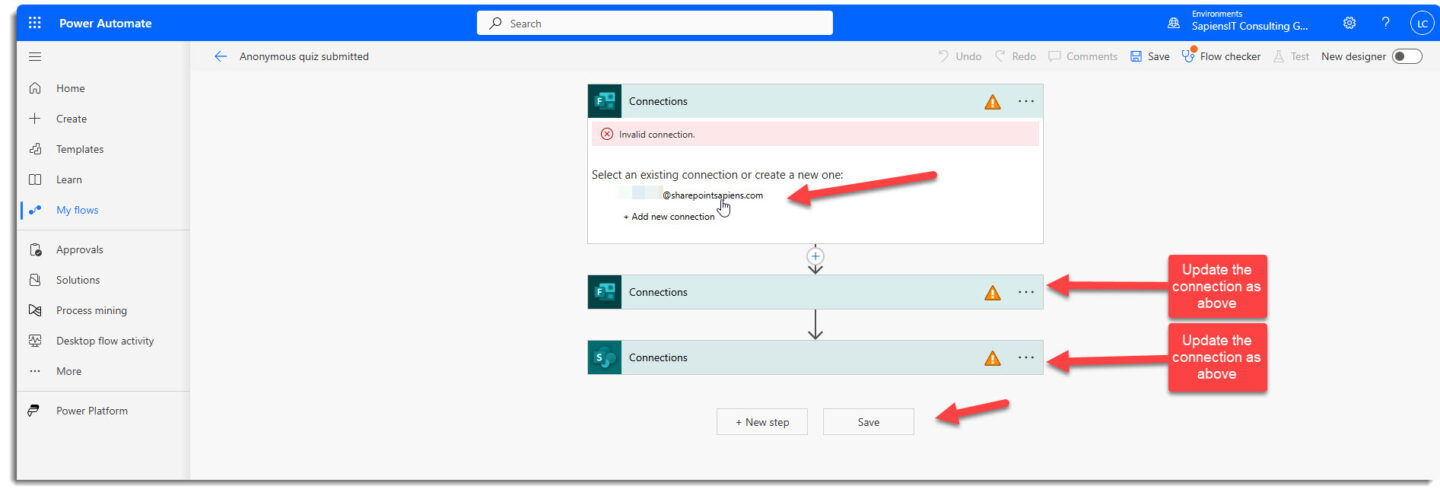Click the Add new connection link
Viewport: 1440px width, 492px height.
(x=669, y=217)
